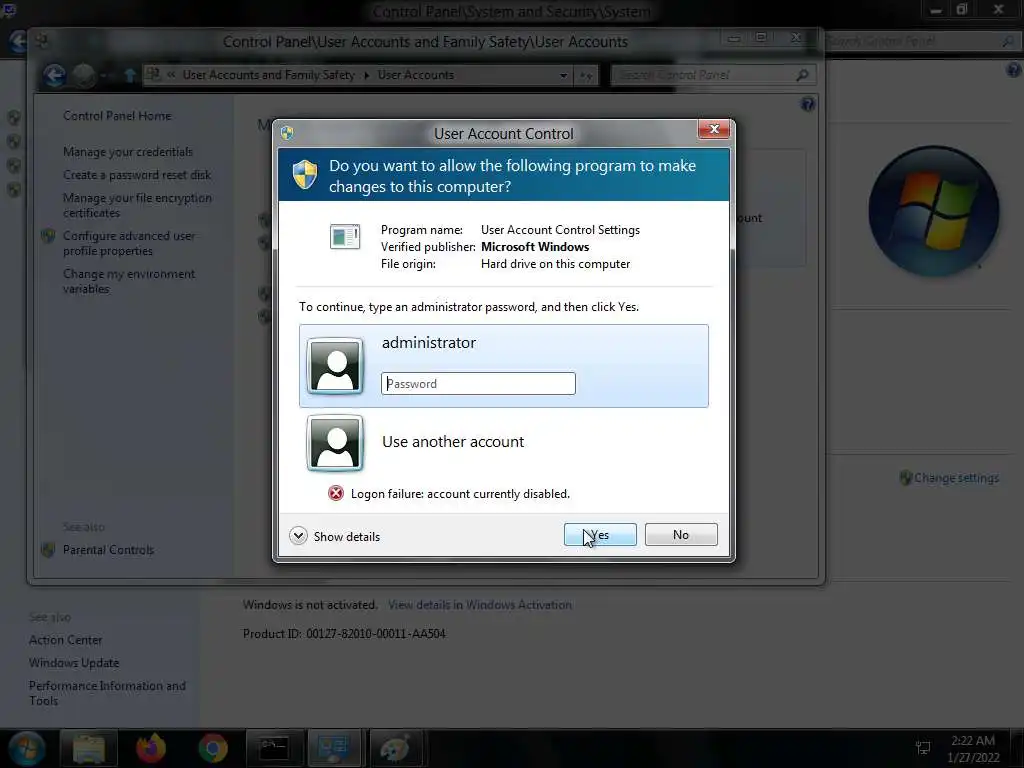
Task: Select User Accounts and Family Safety breadcrumb
Action: point(268,74)
